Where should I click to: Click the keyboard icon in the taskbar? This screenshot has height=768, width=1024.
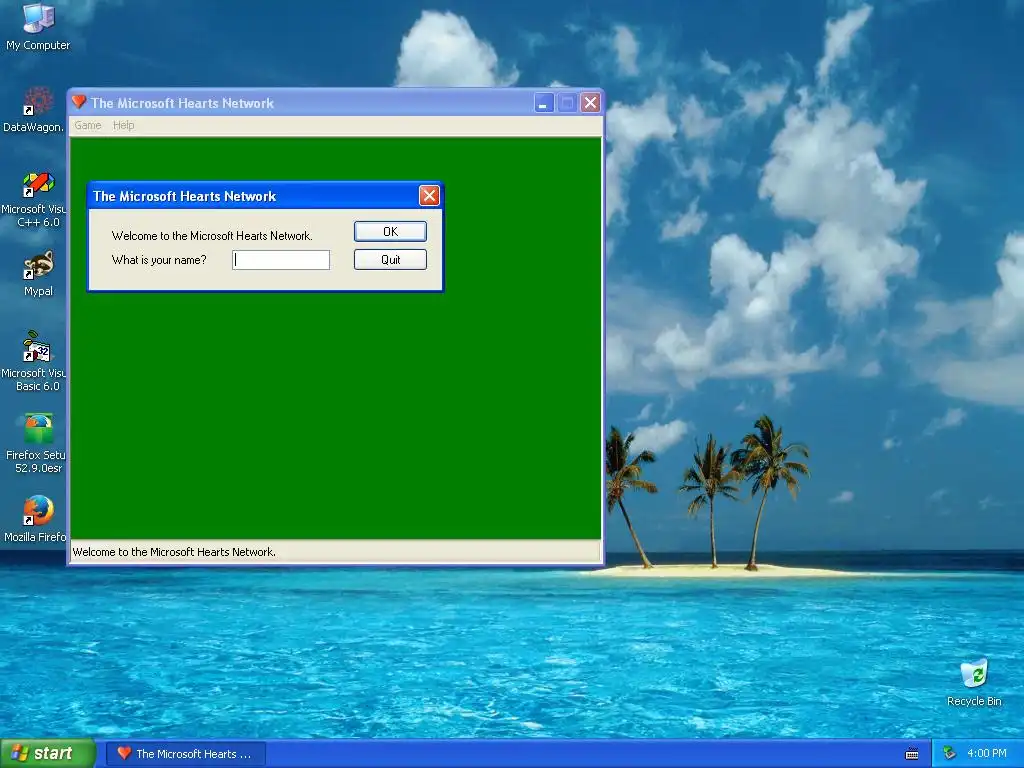(x=912, y=754)
